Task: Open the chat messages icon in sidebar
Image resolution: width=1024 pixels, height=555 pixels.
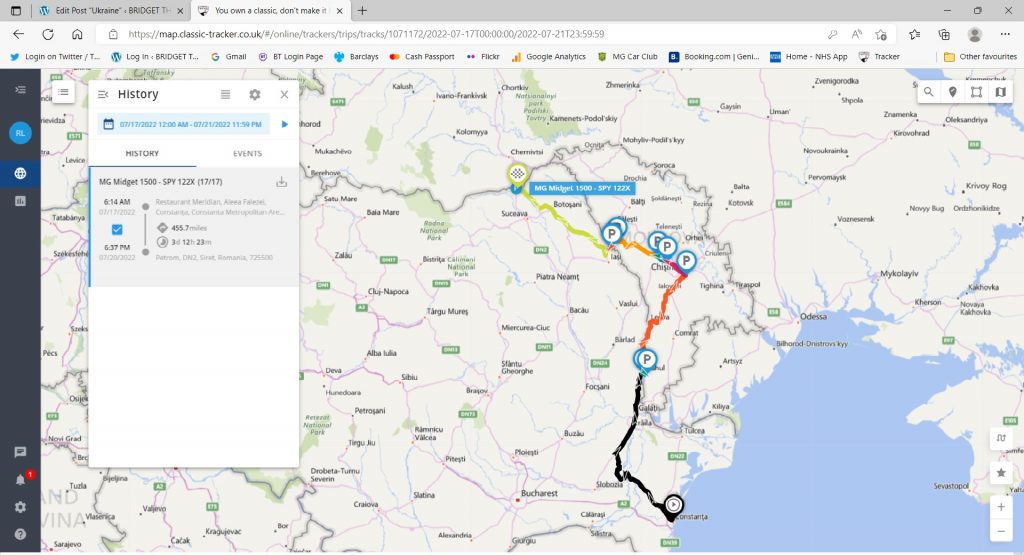Action: point(20,452)
